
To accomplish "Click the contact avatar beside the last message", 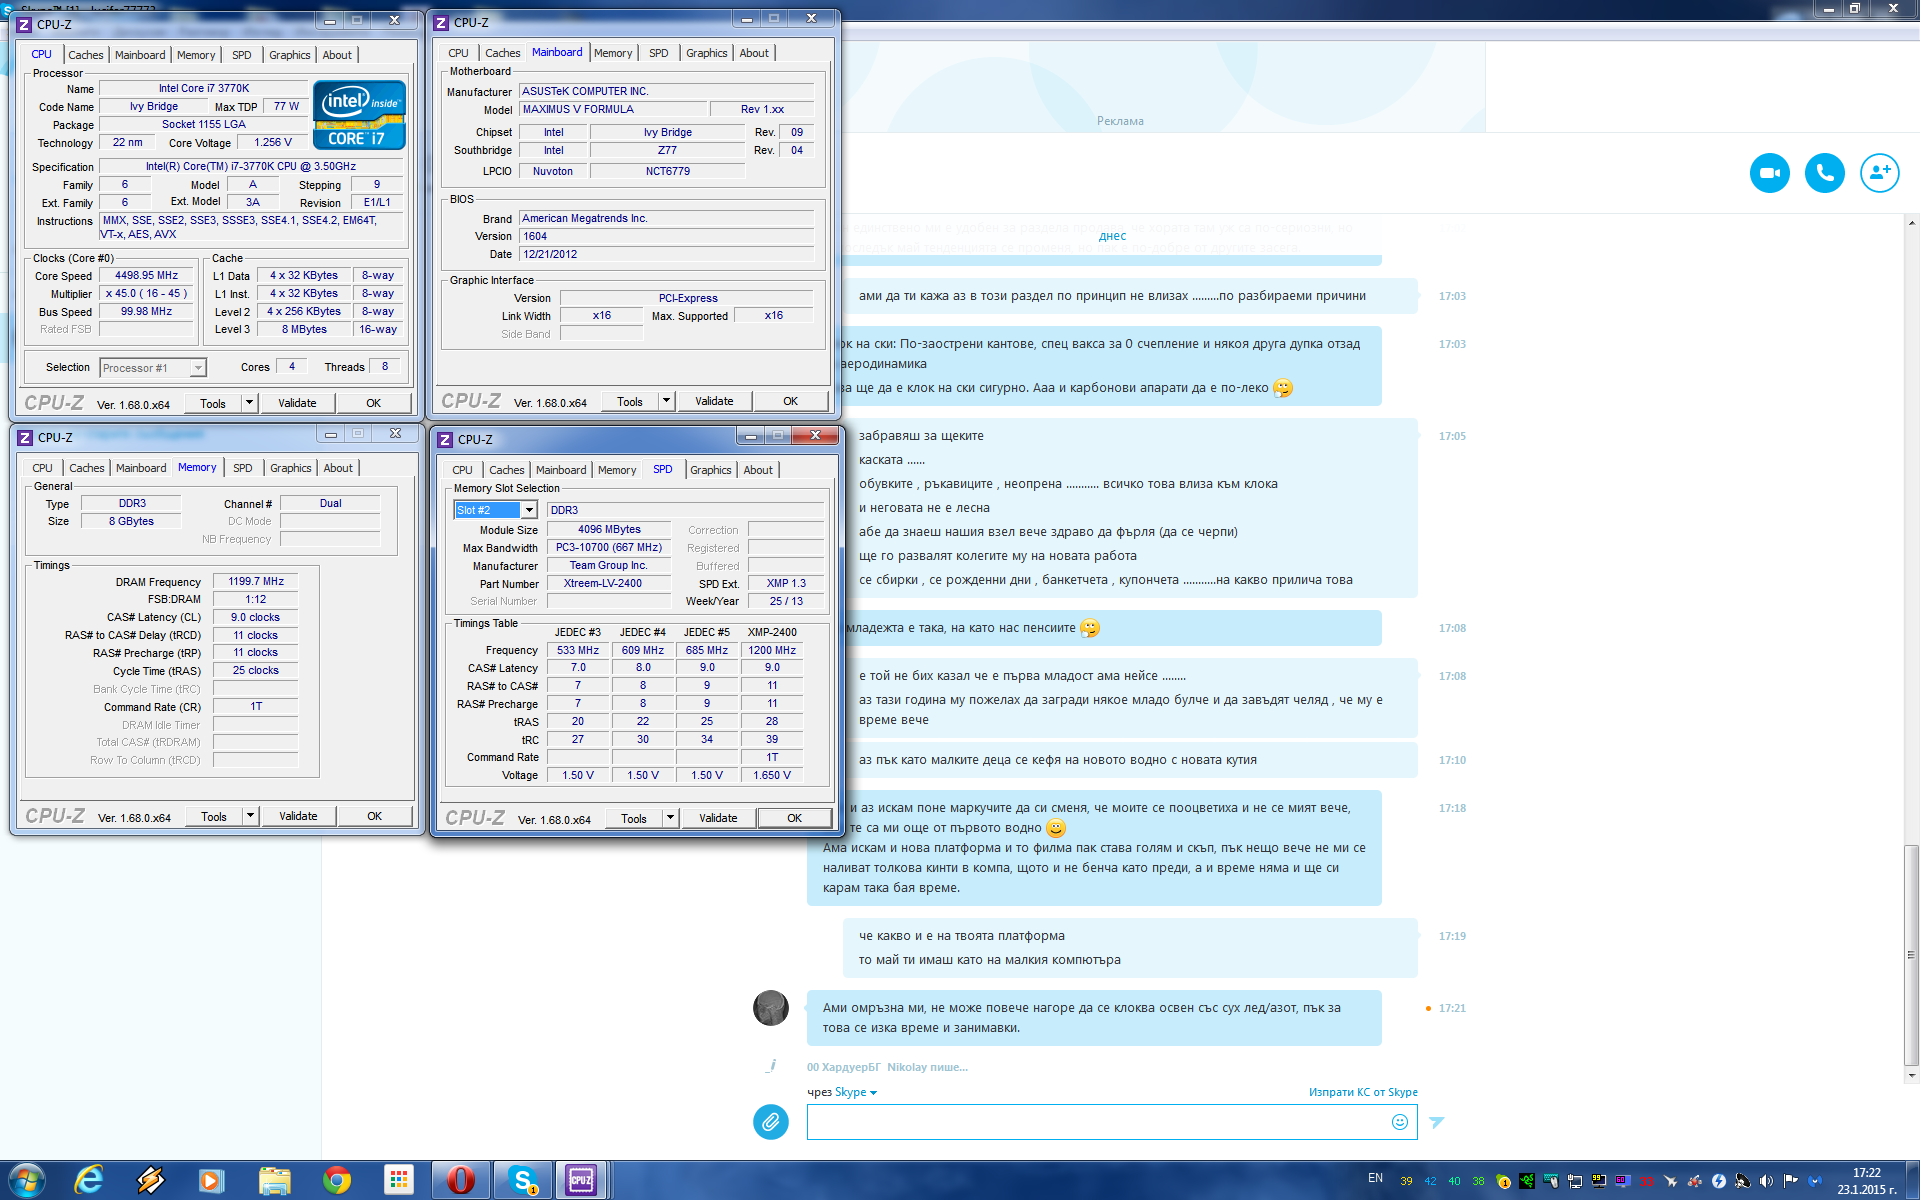I will point(770,1008).
